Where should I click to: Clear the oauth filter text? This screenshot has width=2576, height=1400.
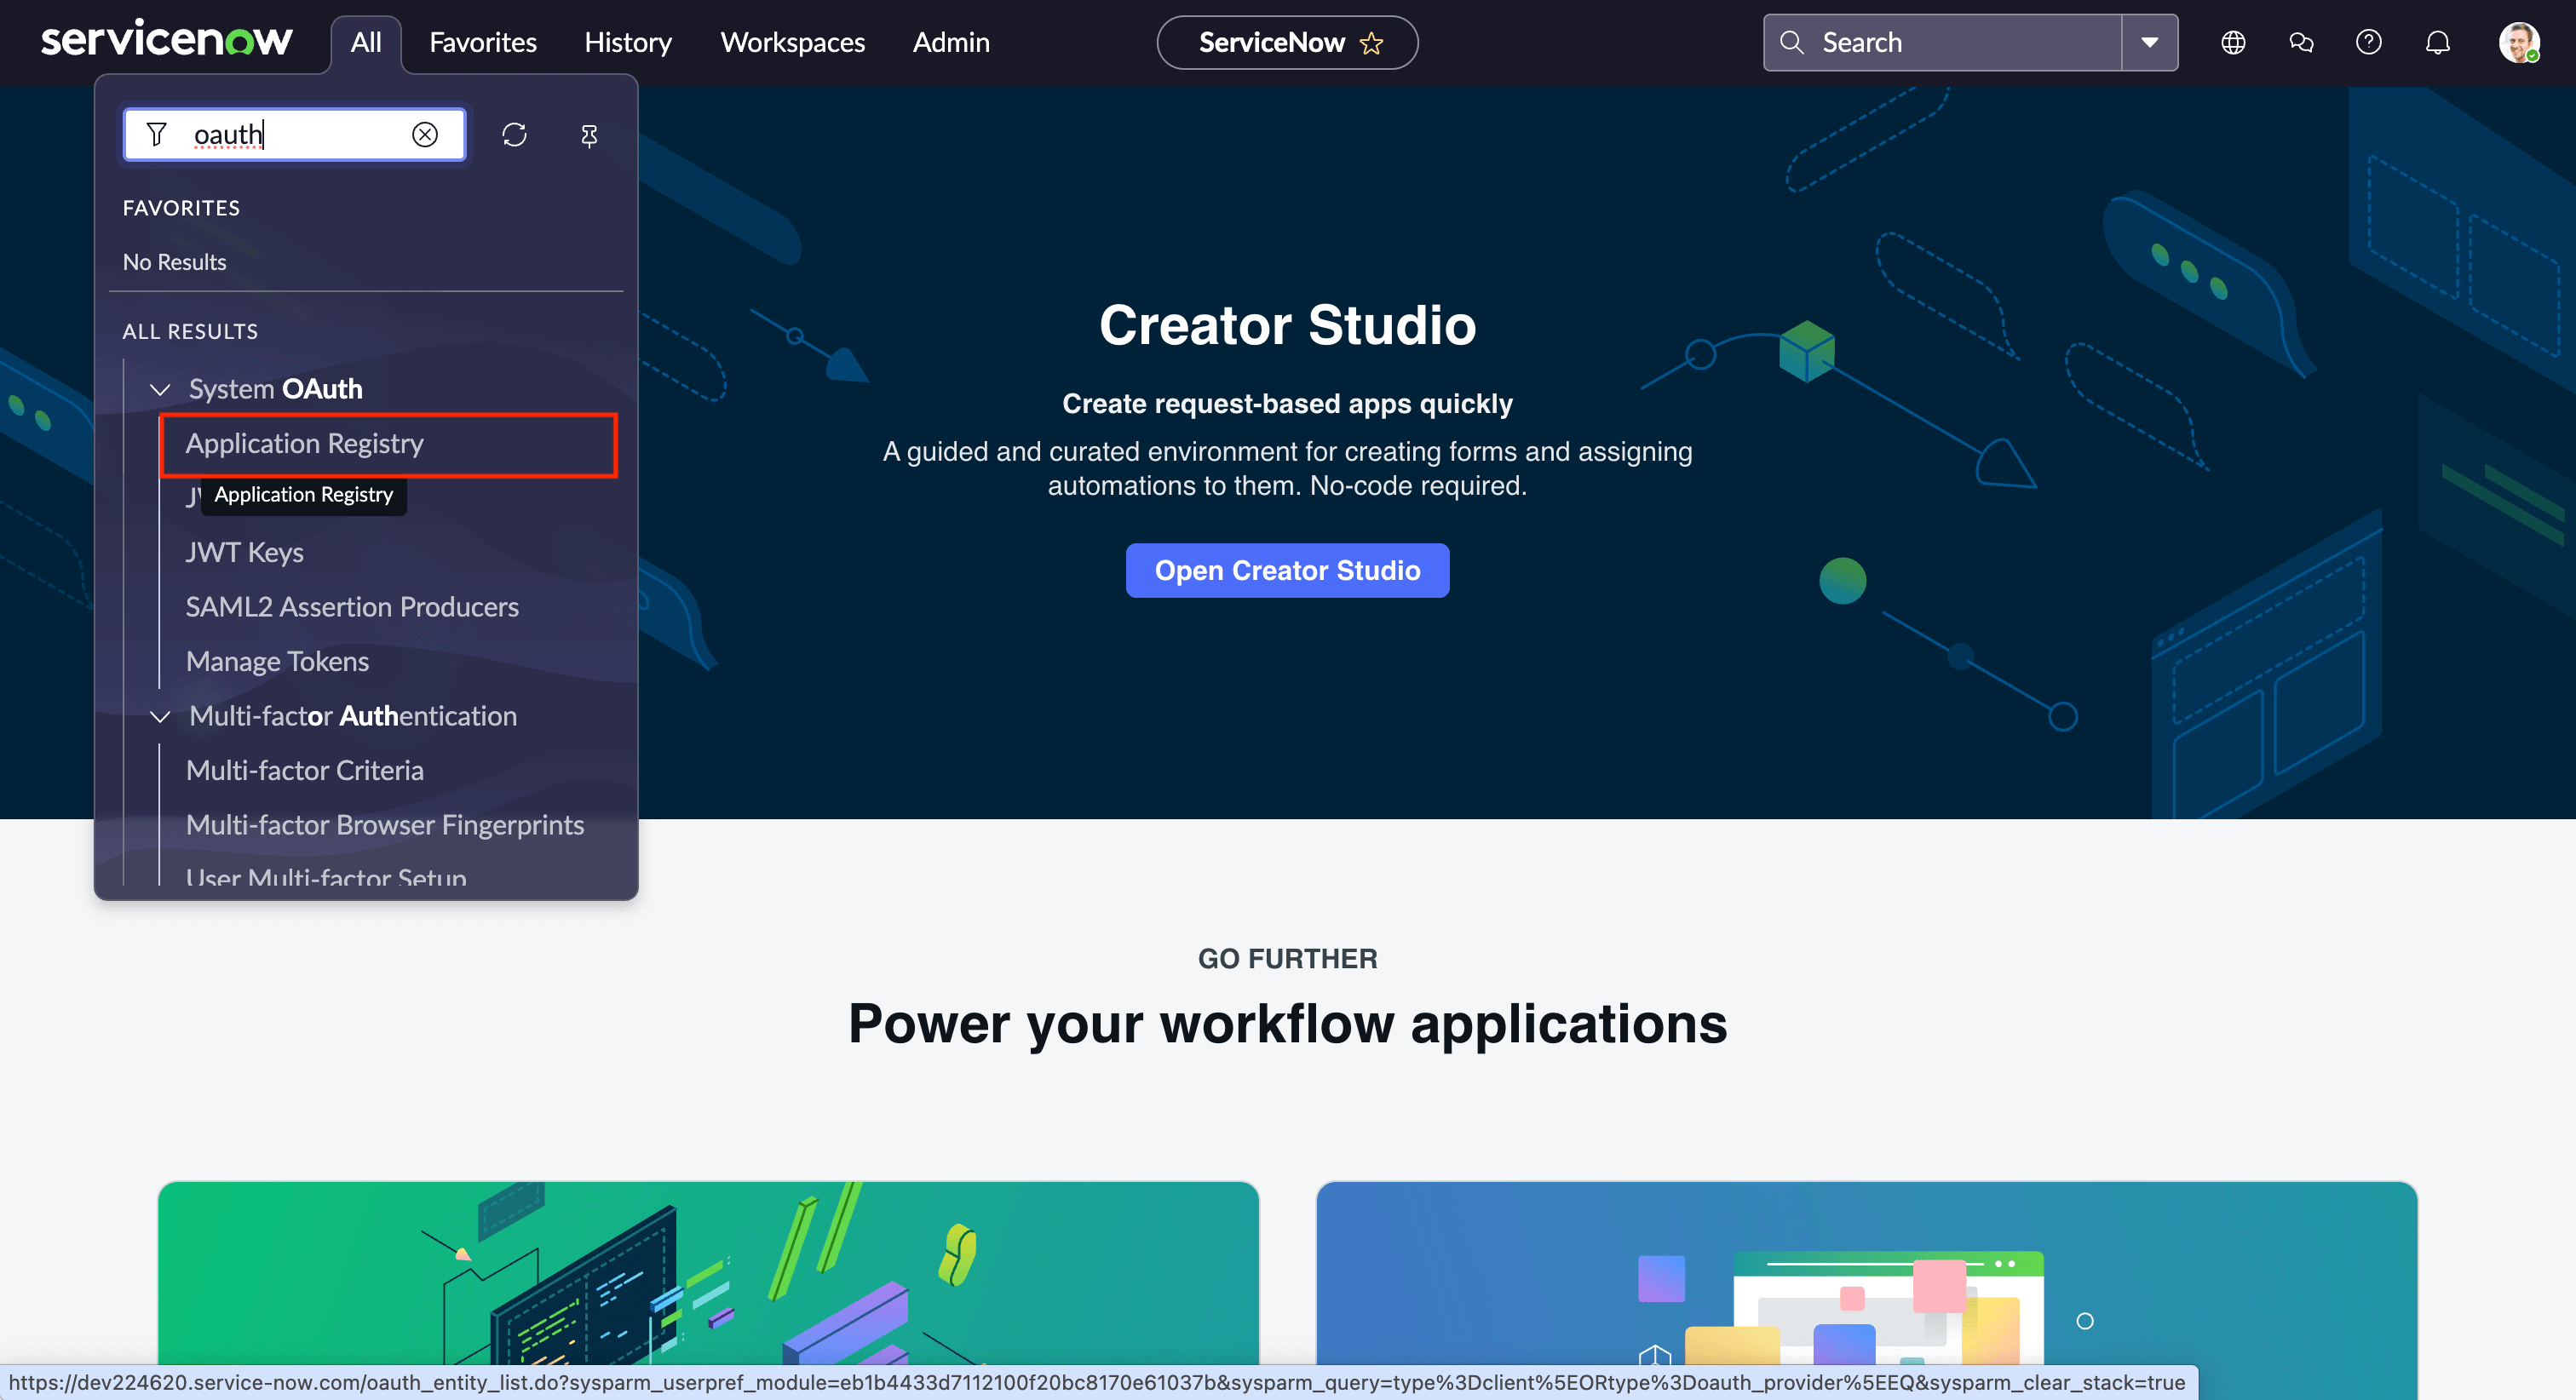[425, 134]
